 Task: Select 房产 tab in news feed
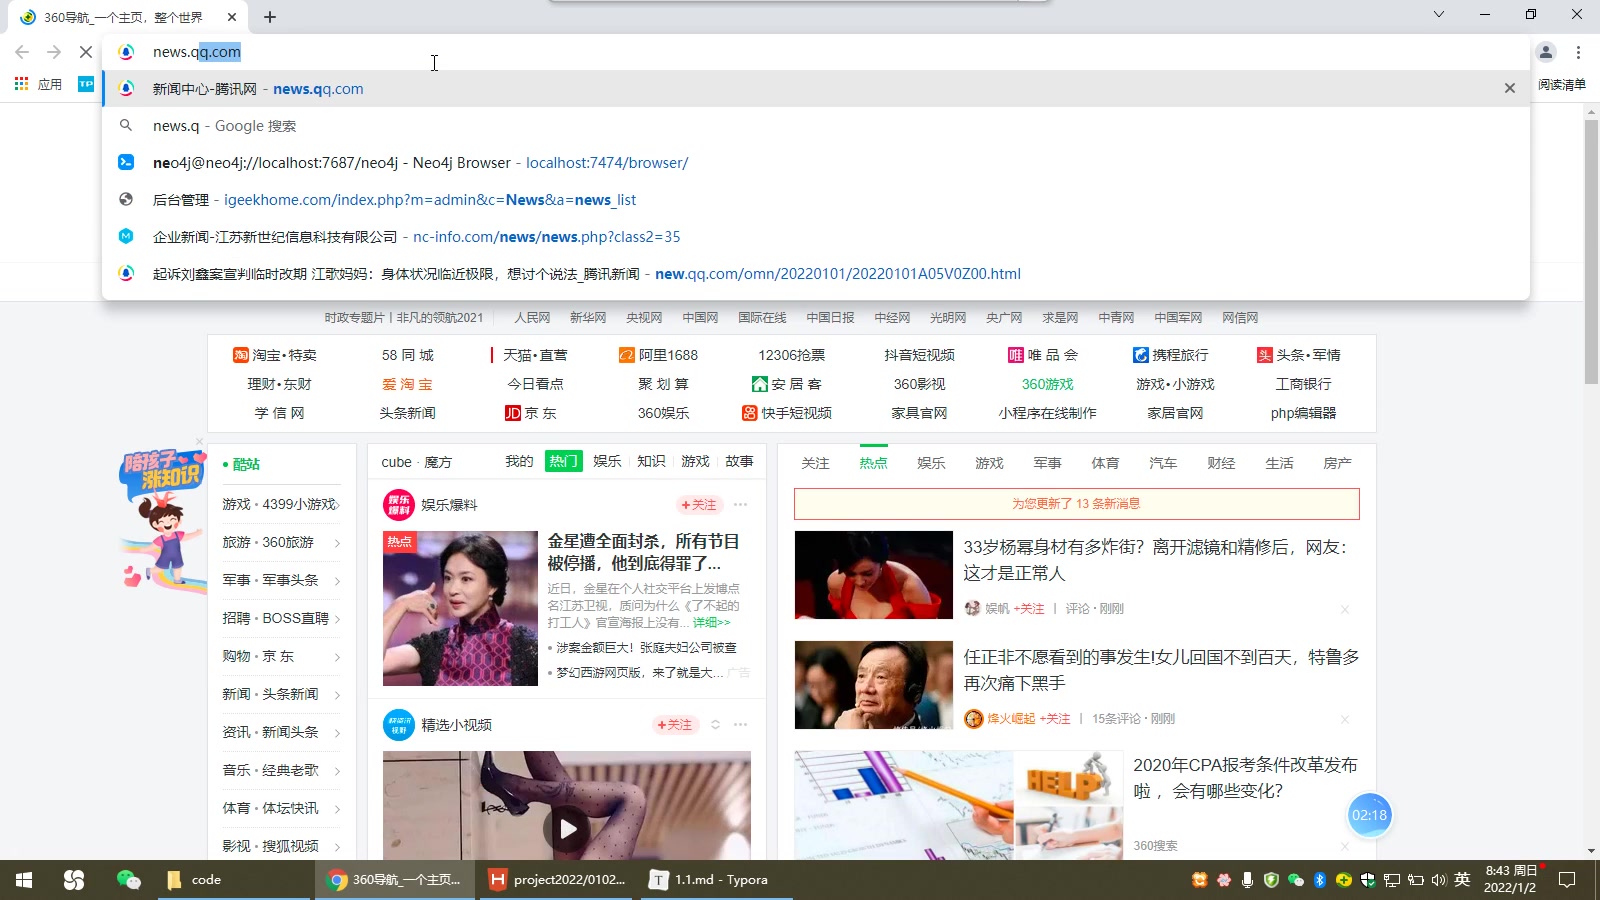(x=1337, y=463)
